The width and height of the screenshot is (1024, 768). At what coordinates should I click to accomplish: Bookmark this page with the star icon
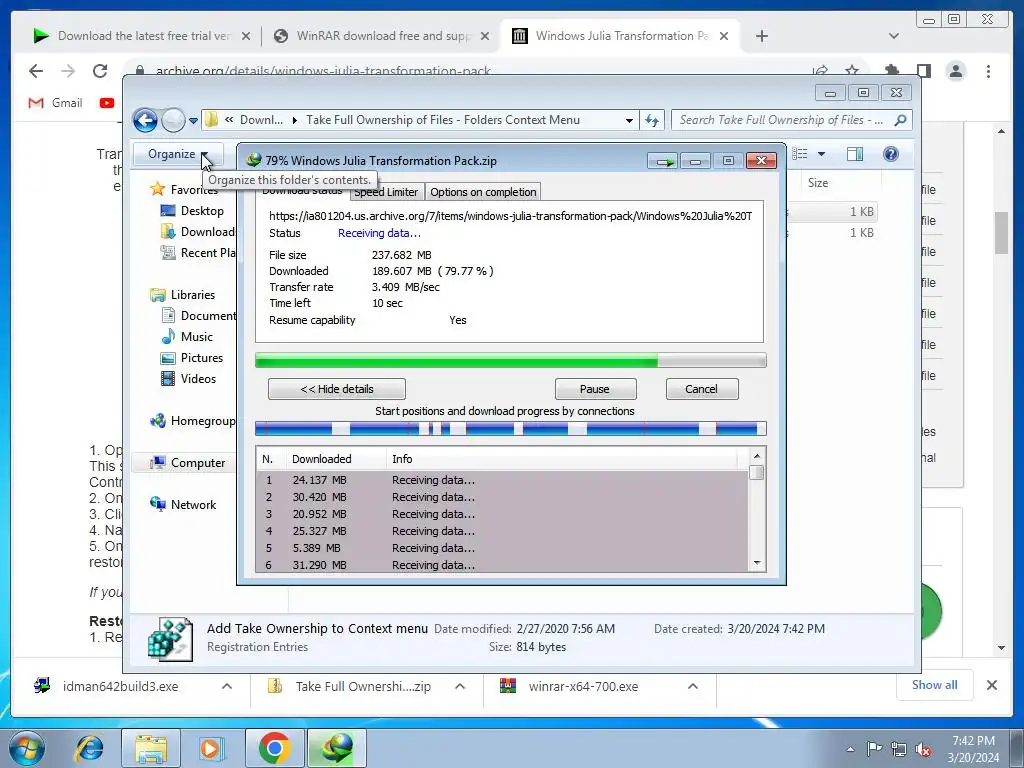[852, 71]
